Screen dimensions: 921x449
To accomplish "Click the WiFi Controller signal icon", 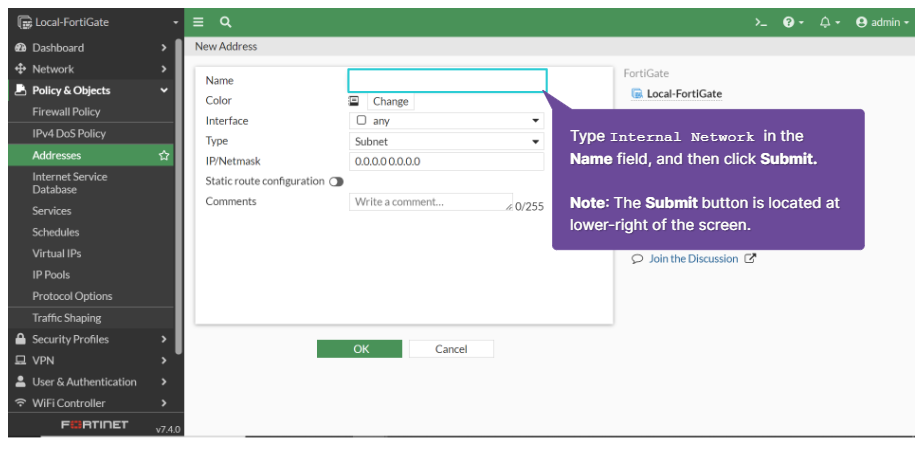I will point(21,403).
